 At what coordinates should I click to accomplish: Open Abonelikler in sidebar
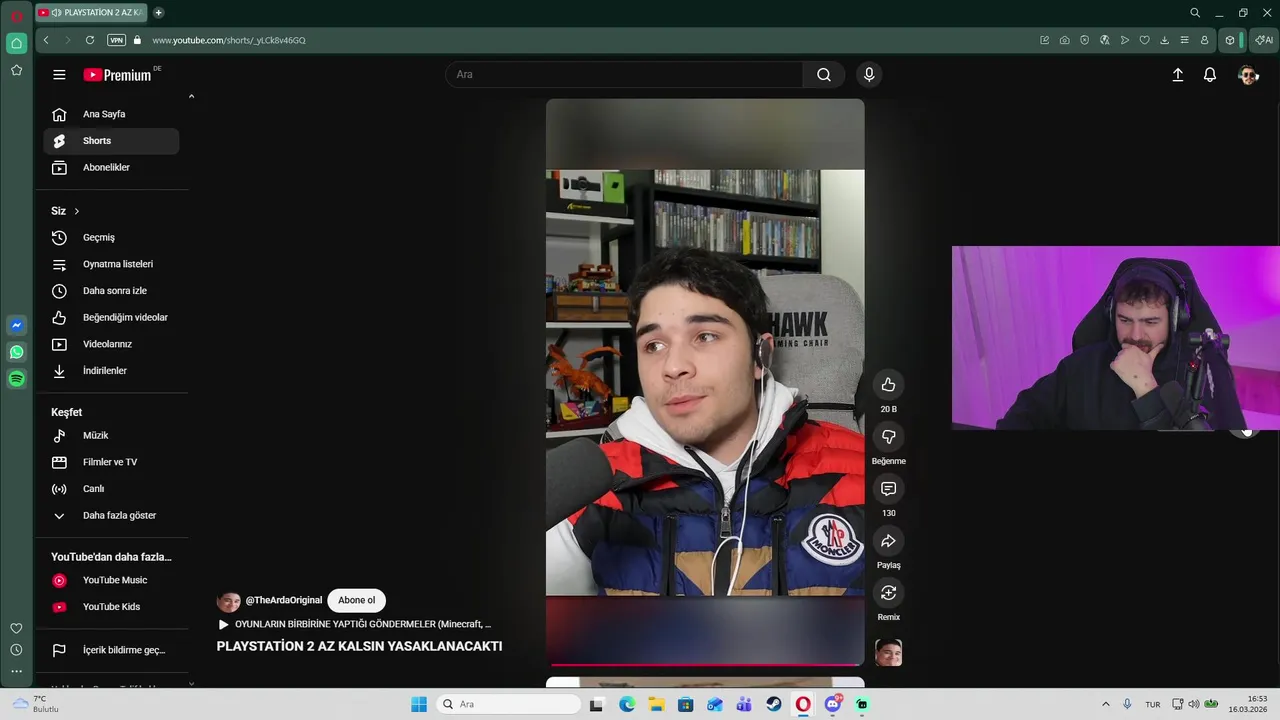111,168
